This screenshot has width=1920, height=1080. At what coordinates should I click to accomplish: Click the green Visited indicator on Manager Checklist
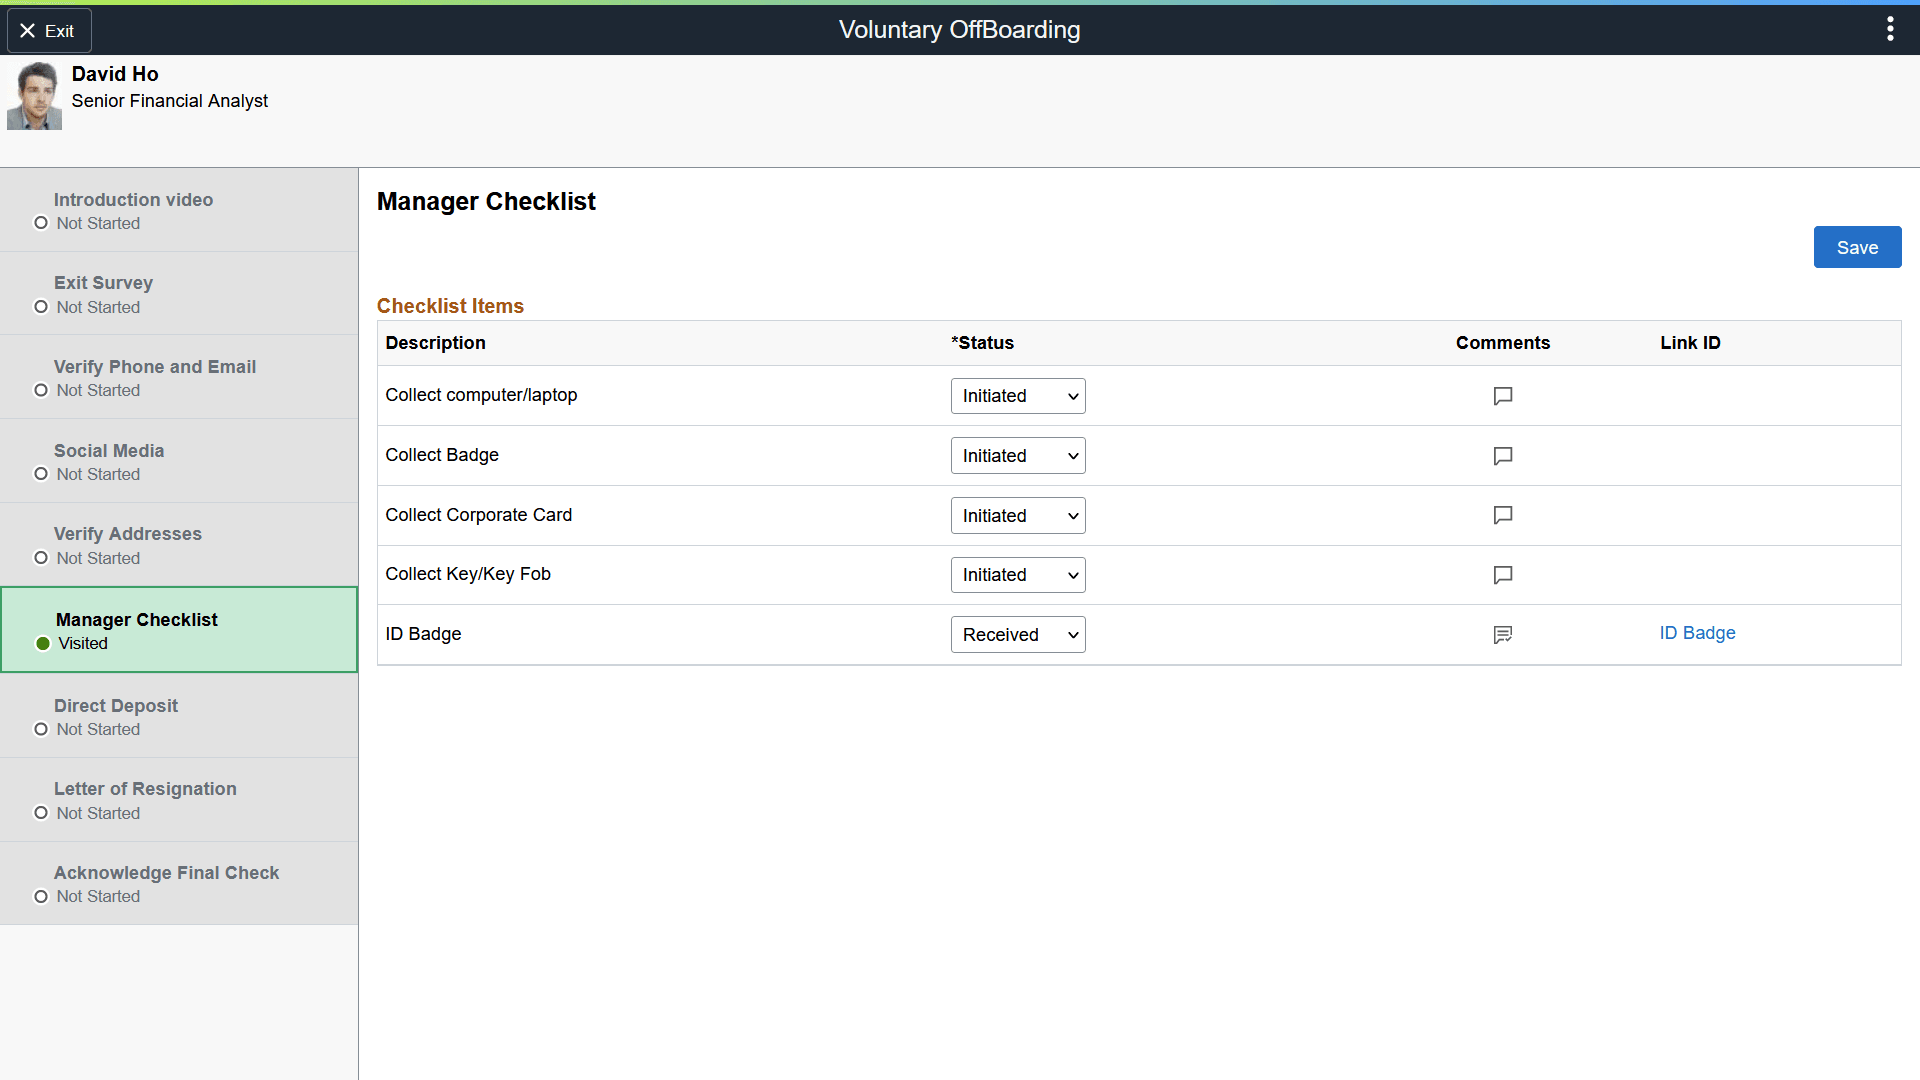coord(42,644)
